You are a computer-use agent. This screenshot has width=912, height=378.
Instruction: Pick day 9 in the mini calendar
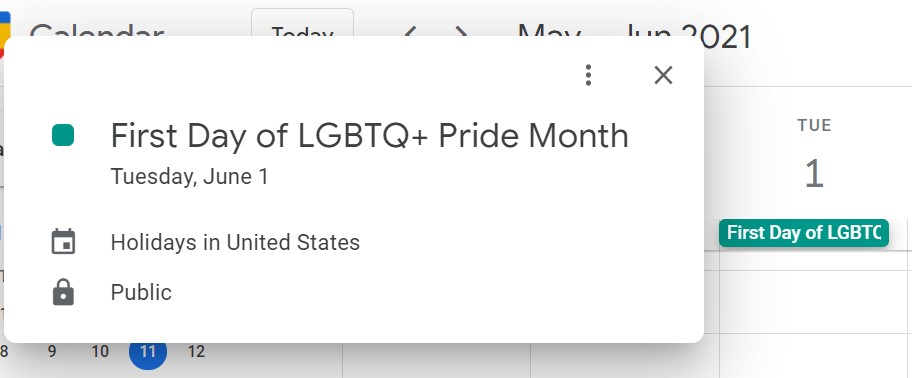pos(52,351)
